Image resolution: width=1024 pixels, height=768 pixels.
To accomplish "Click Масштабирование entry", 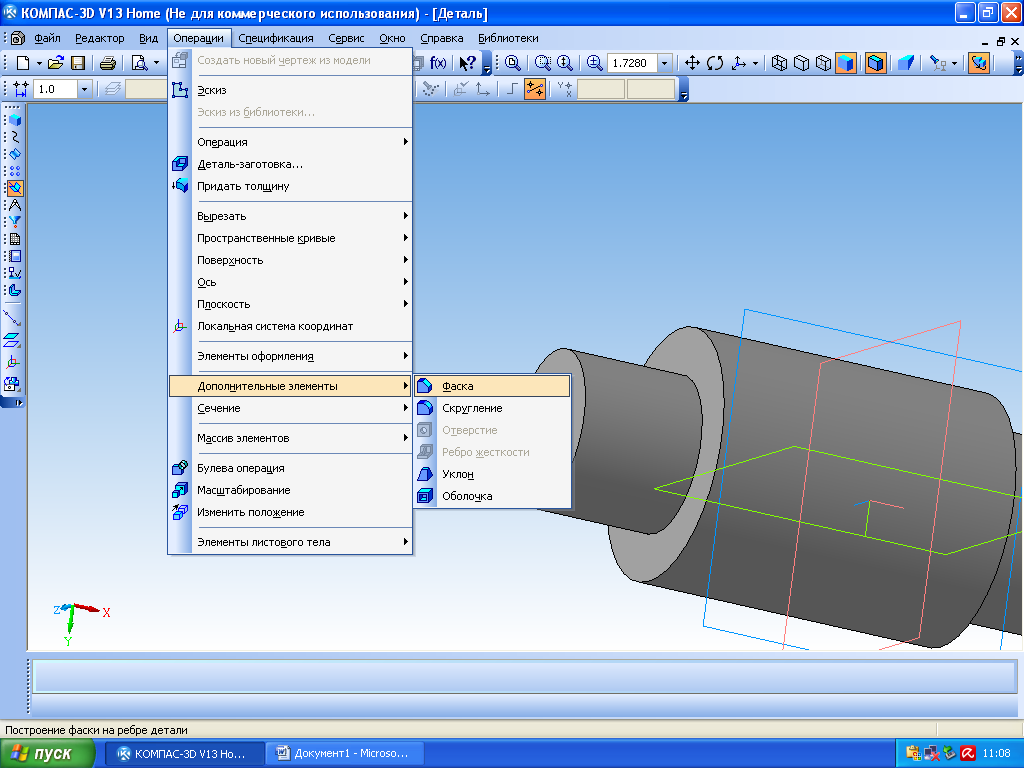I will (291, 490).
